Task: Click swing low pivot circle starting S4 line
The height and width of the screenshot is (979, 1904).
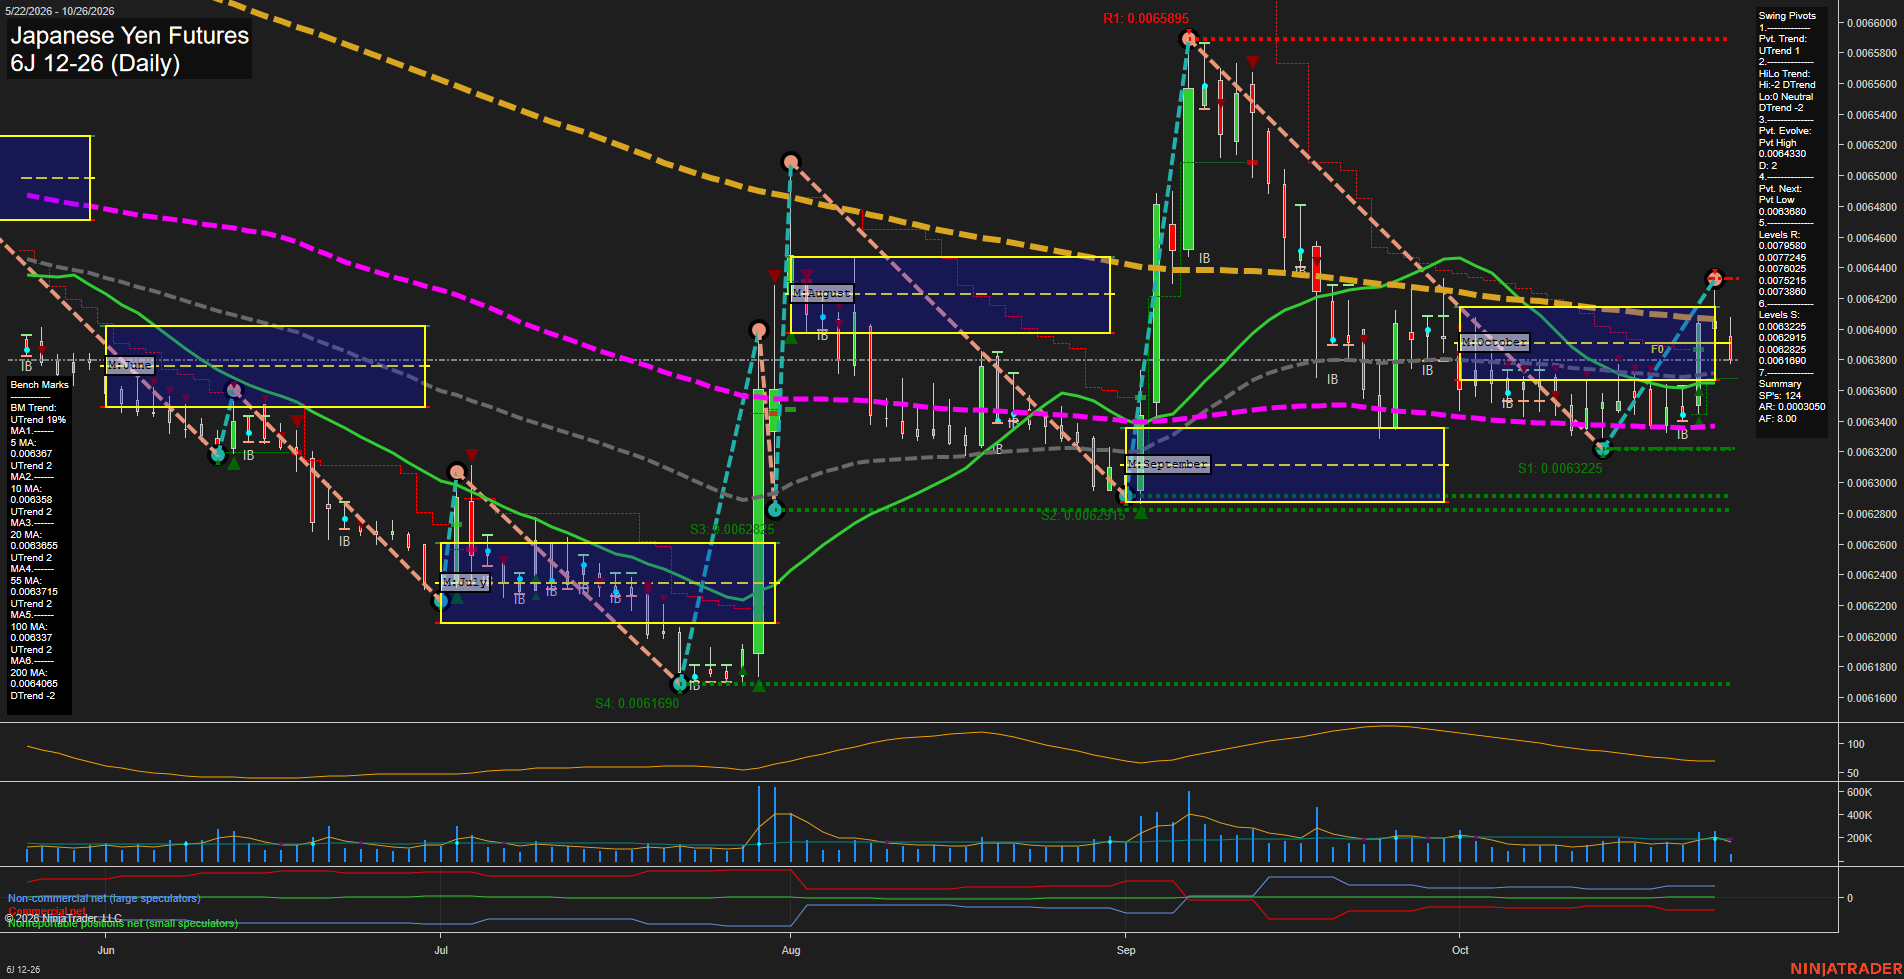Action: (680, 684)
